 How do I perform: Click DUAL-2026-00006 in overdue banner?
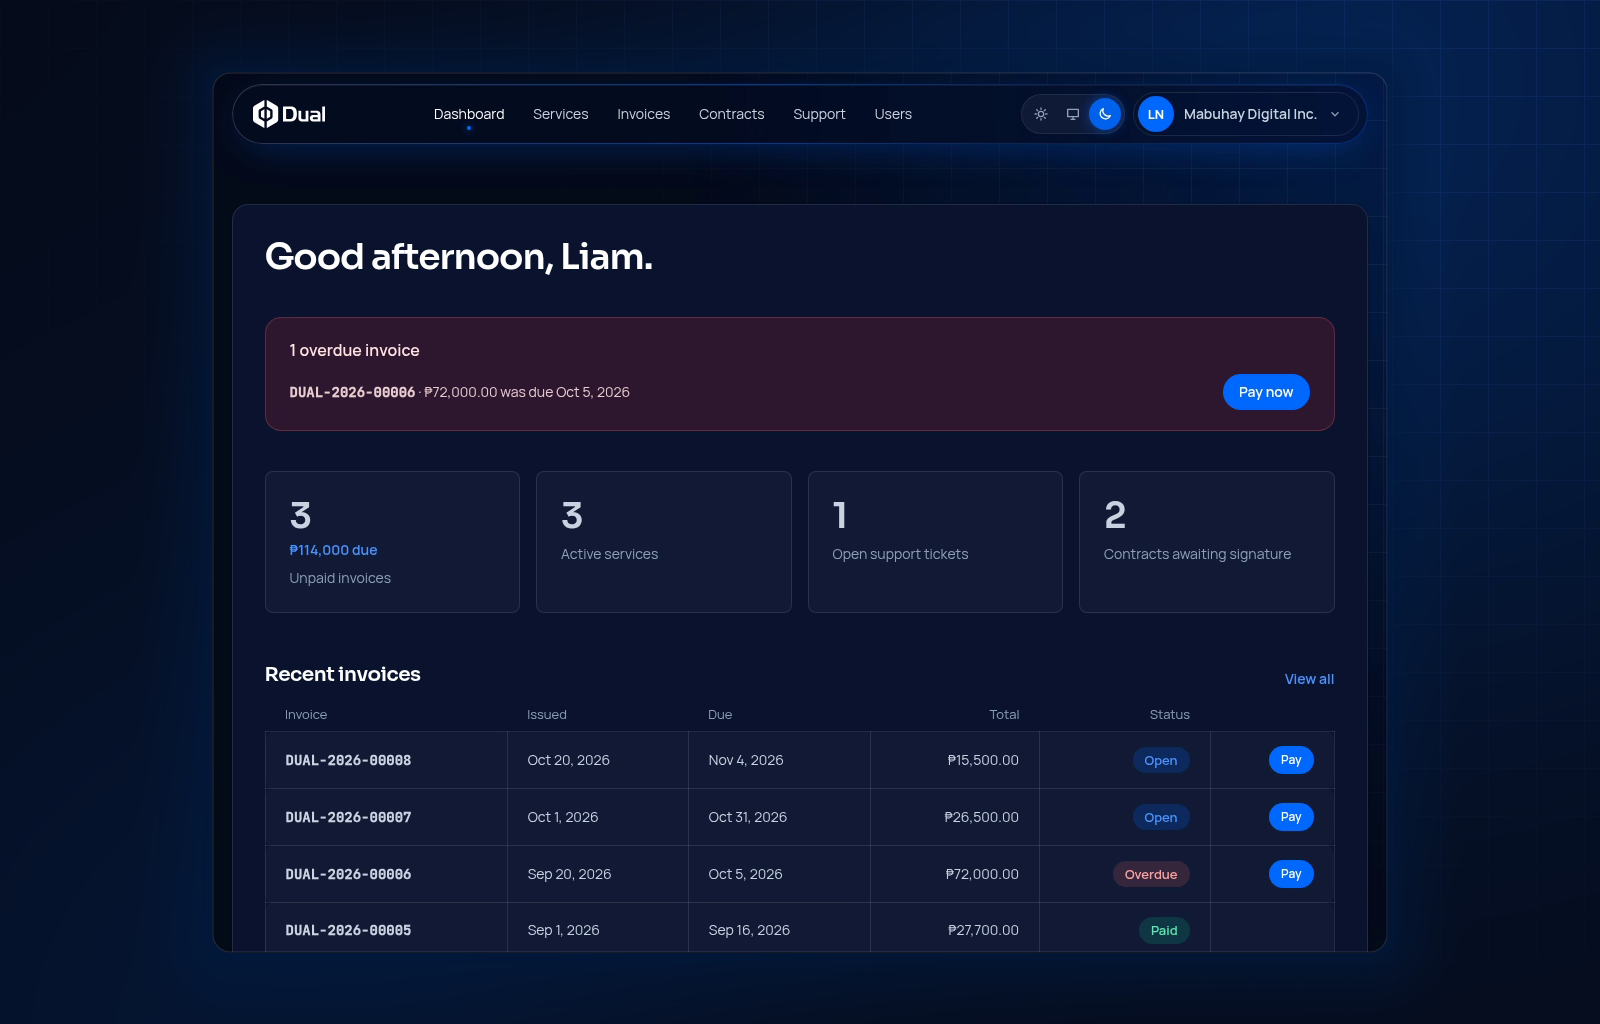pyautogui.click(x=352, y=392)
